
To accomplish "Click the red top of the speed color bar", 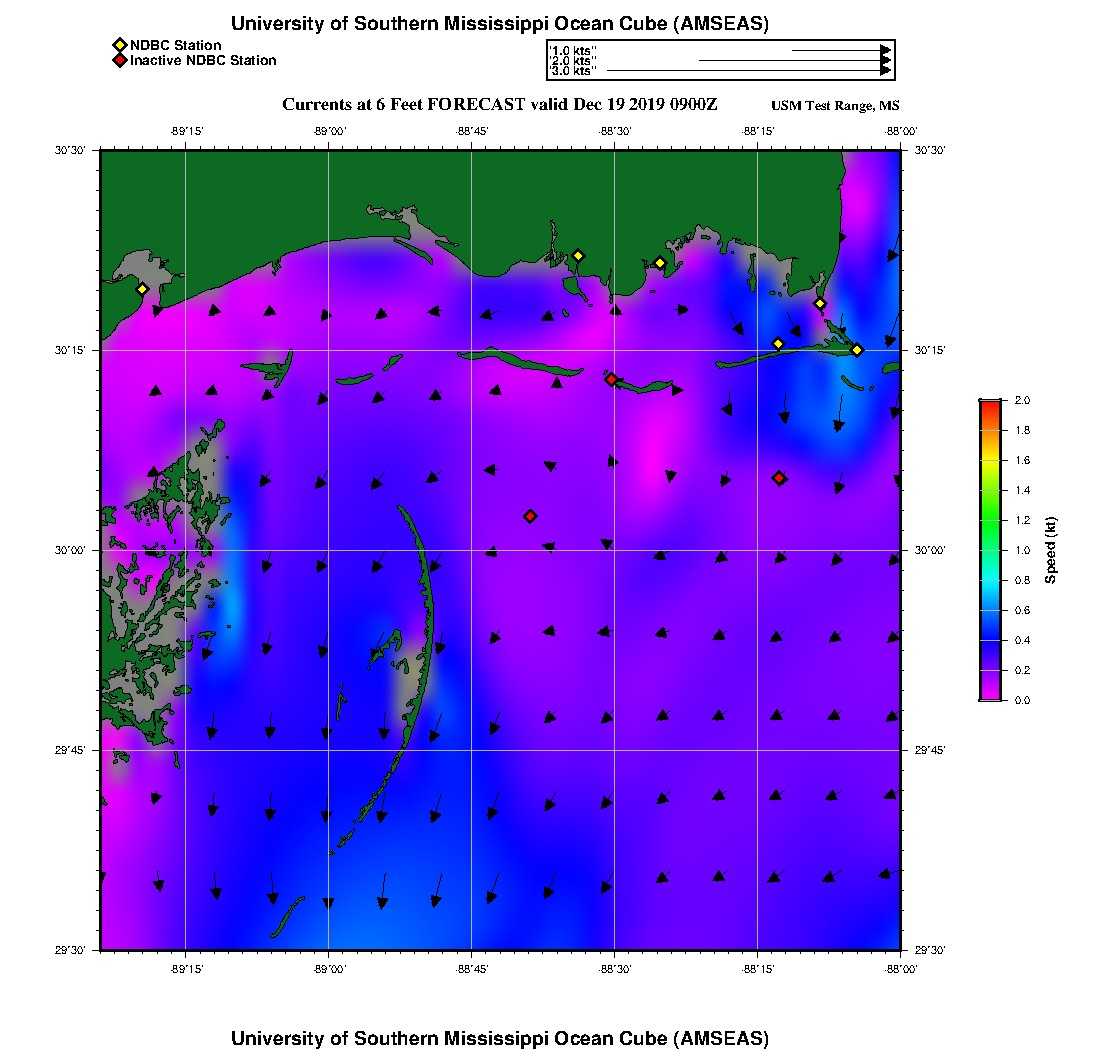I will (989, 404).
